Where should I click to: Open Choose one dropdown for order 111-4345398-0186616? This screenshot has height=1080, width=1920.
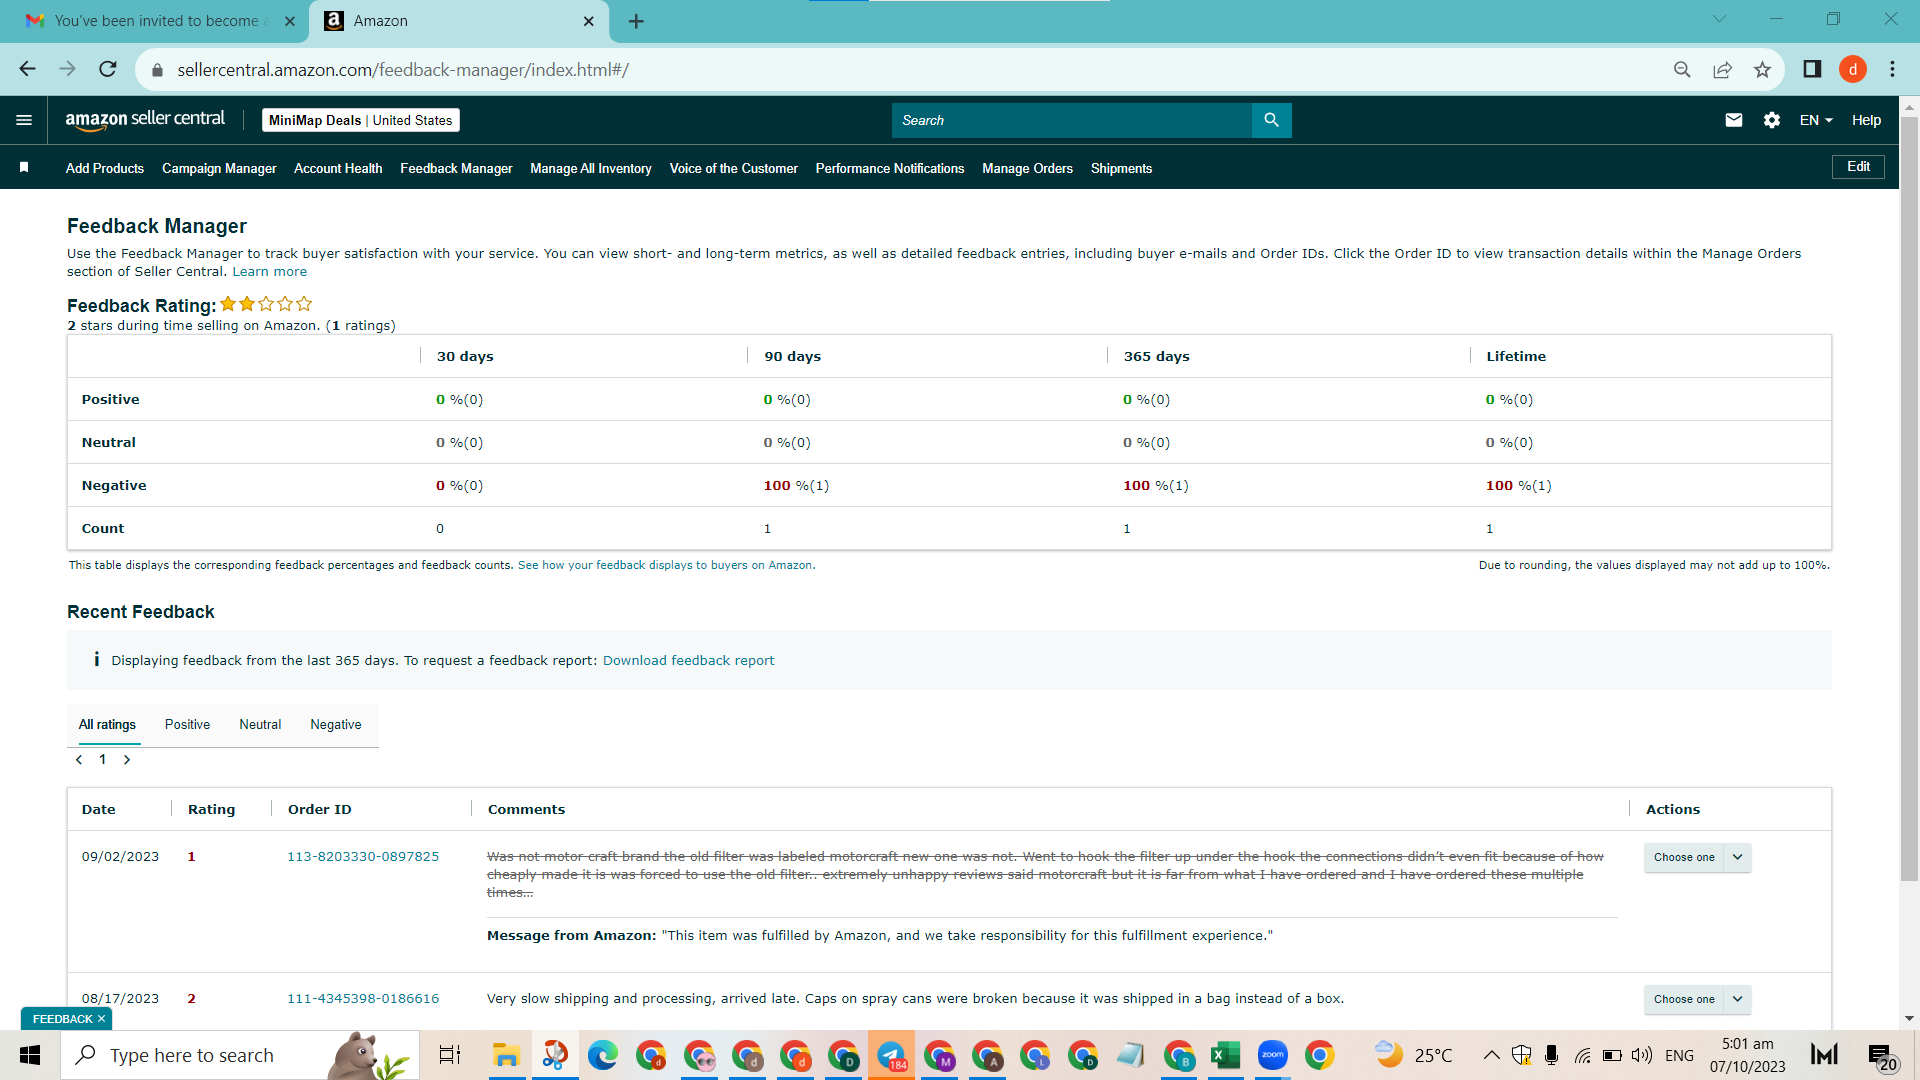1697,999
